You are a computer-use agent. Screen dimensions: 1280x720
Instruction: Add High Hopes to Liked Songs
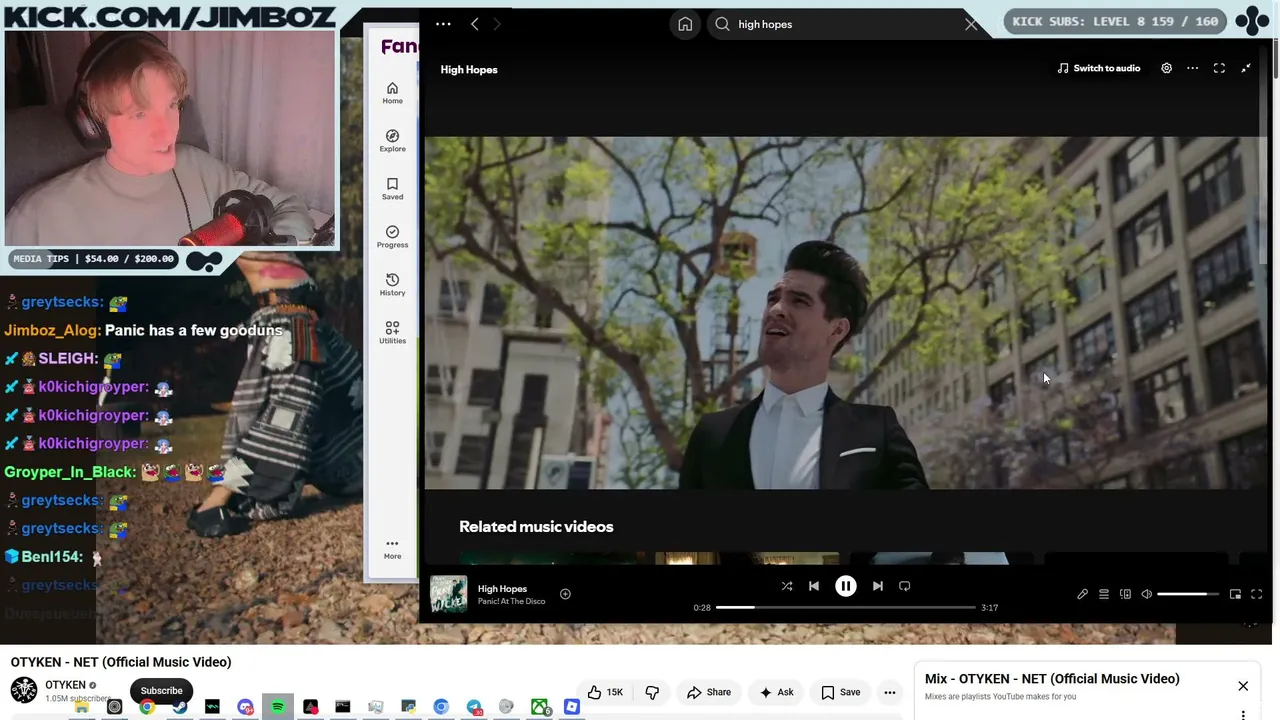coord(565,594)
